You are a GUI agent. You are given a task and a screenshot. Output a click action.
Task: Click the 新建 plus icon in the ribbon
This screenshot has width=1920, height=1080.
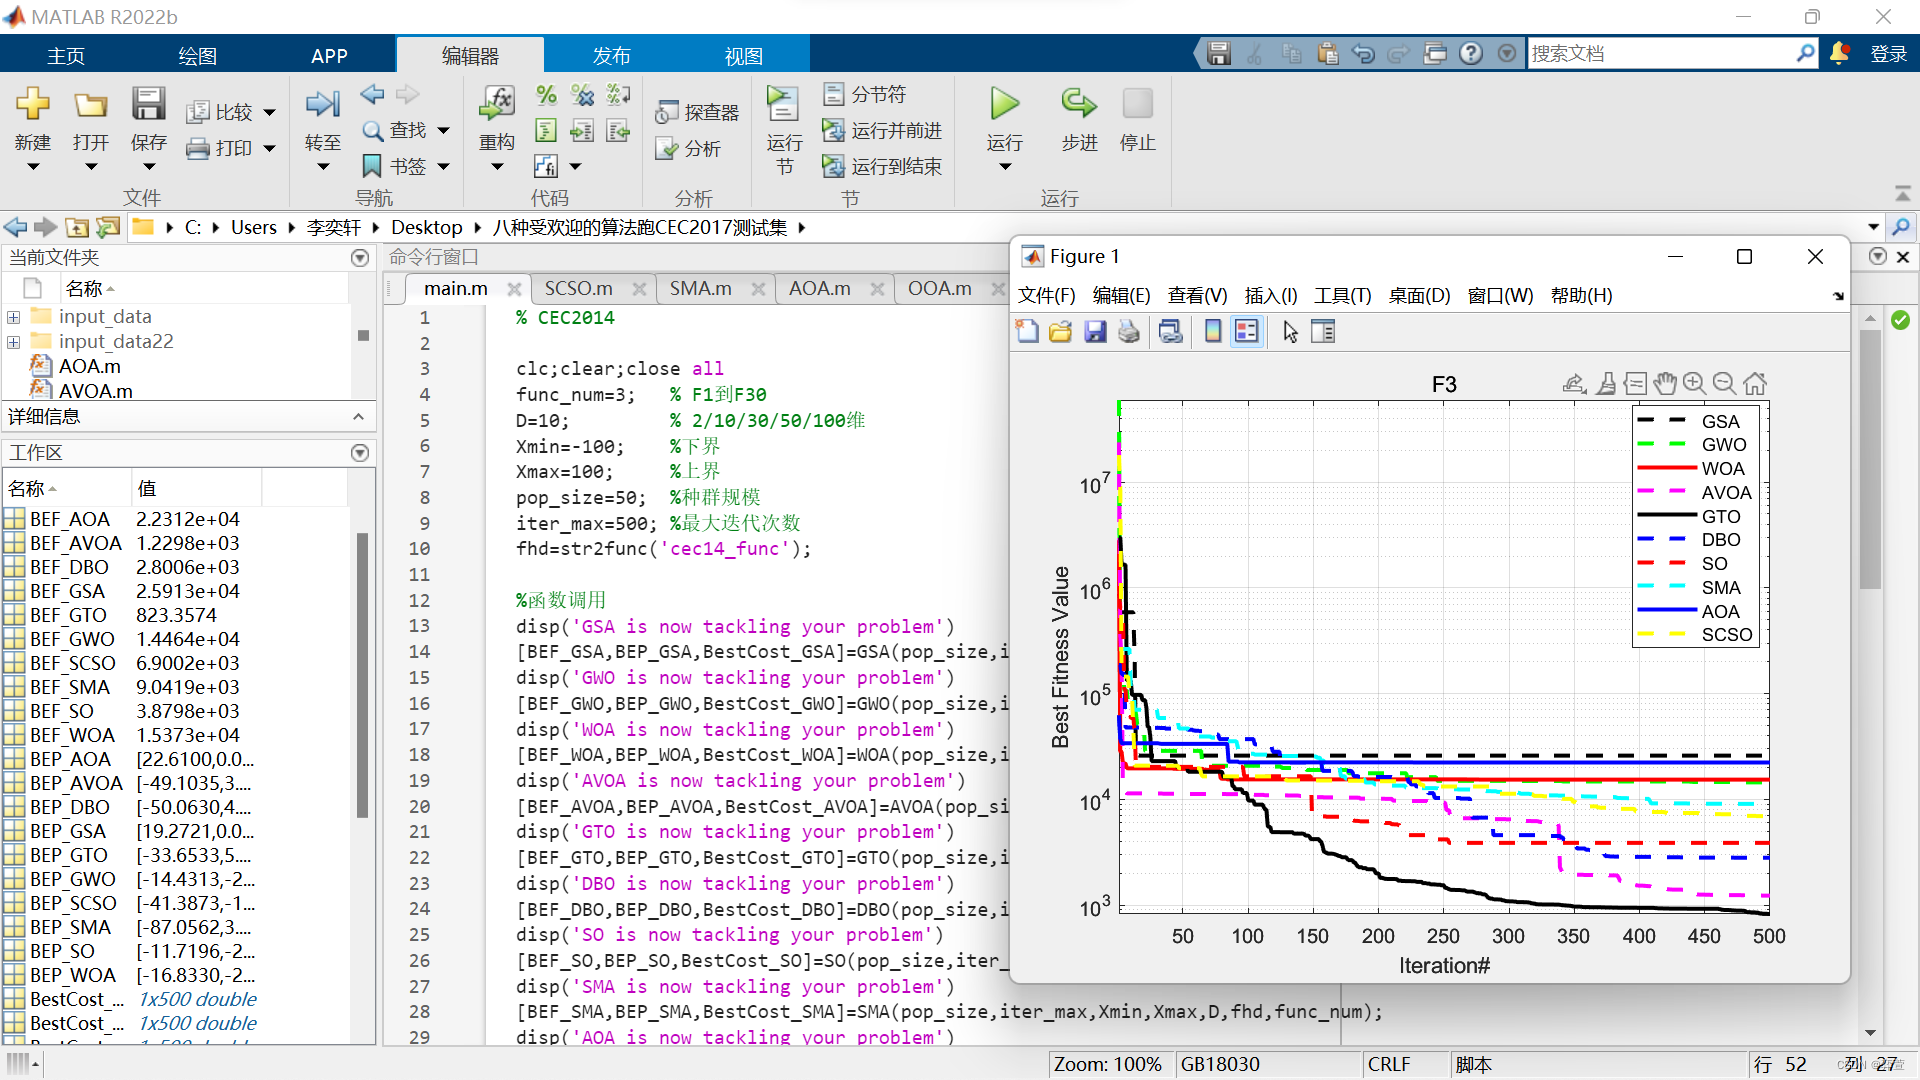[33, 104]
